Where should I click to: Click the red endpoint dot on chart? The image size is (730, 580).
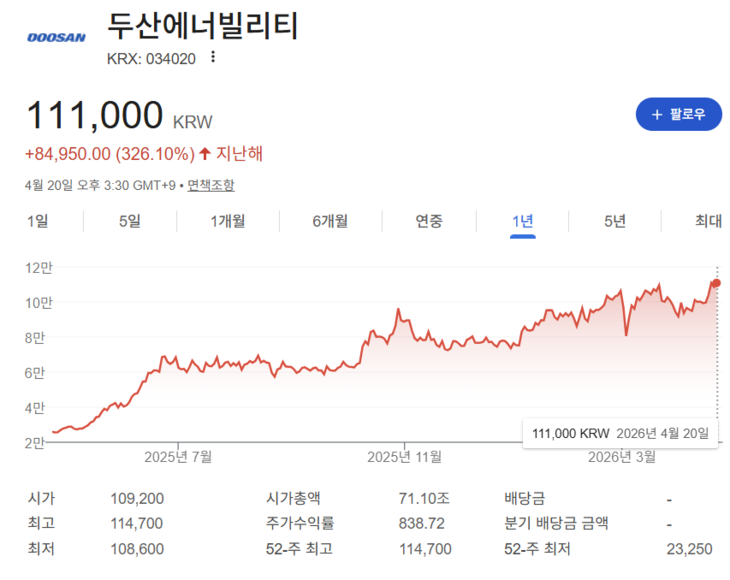(716, 284)
